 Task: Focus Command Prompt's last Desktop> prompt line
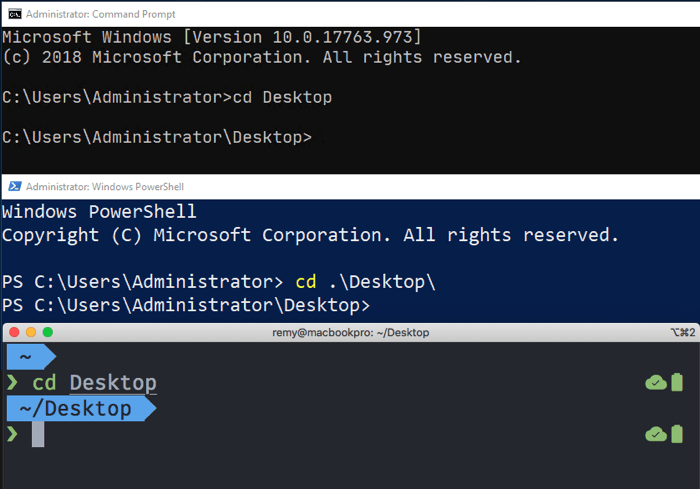click(157, 137)
